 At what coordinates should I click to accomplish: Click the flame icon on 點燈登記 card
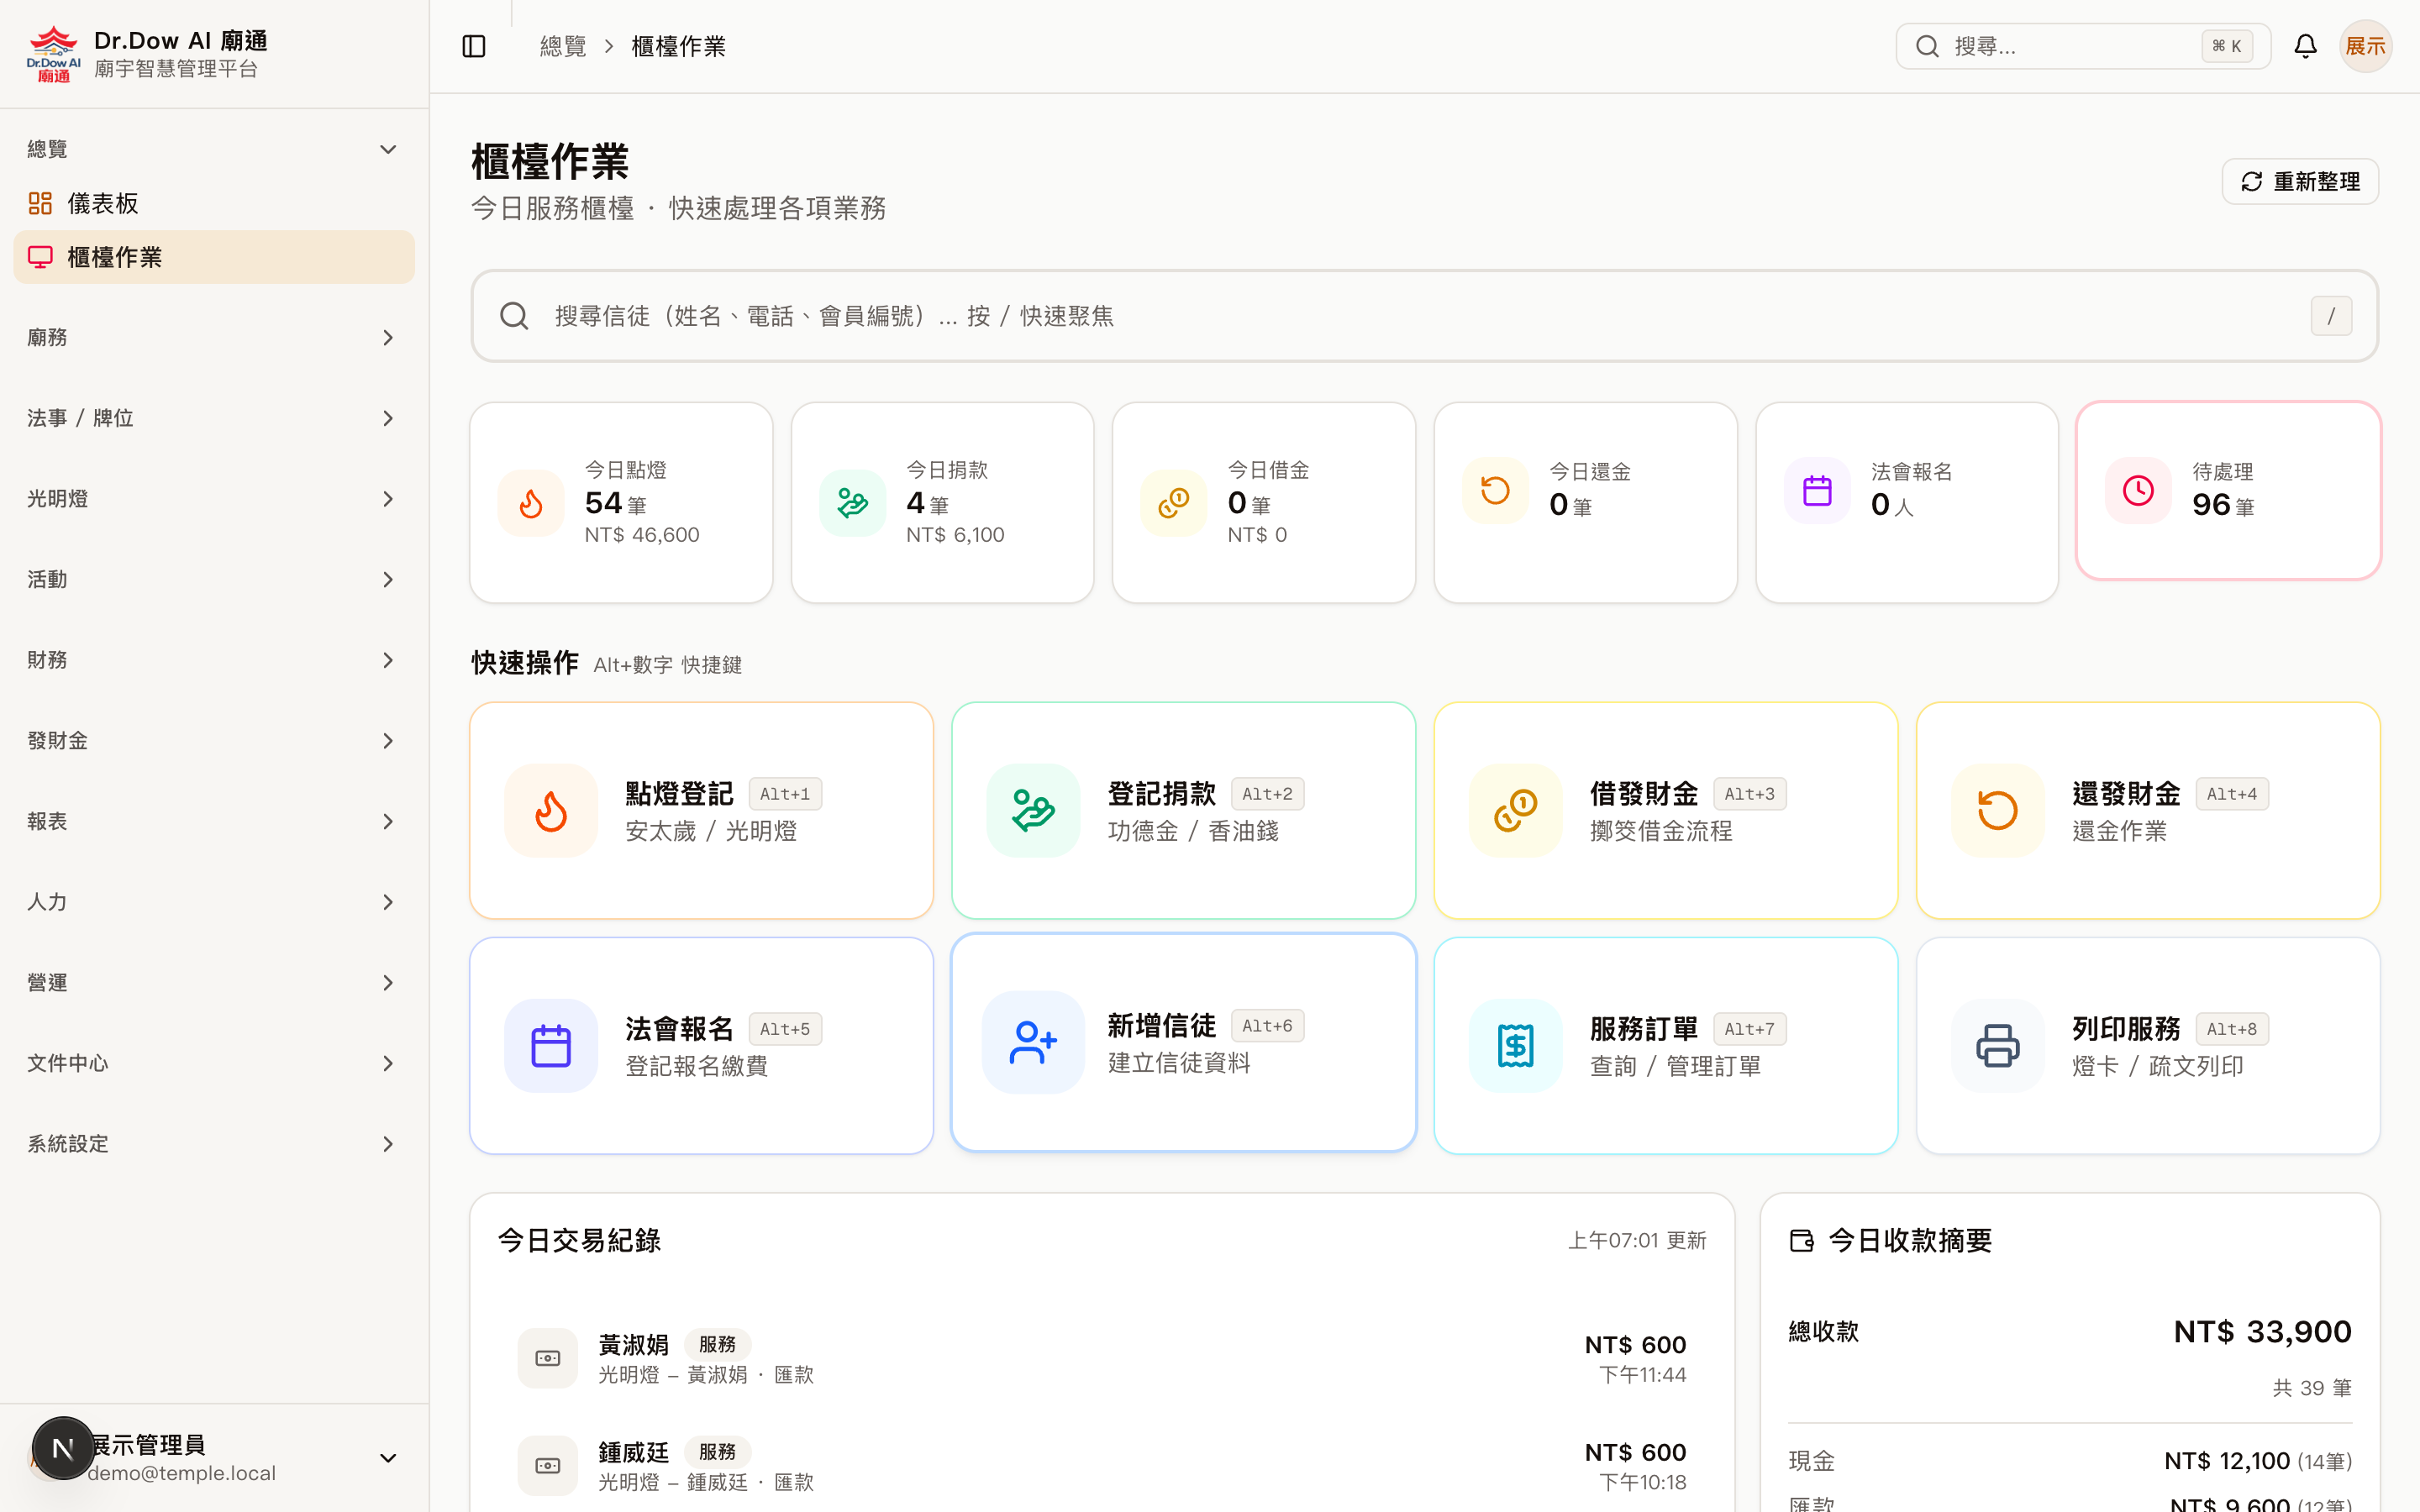coord(551,810)
